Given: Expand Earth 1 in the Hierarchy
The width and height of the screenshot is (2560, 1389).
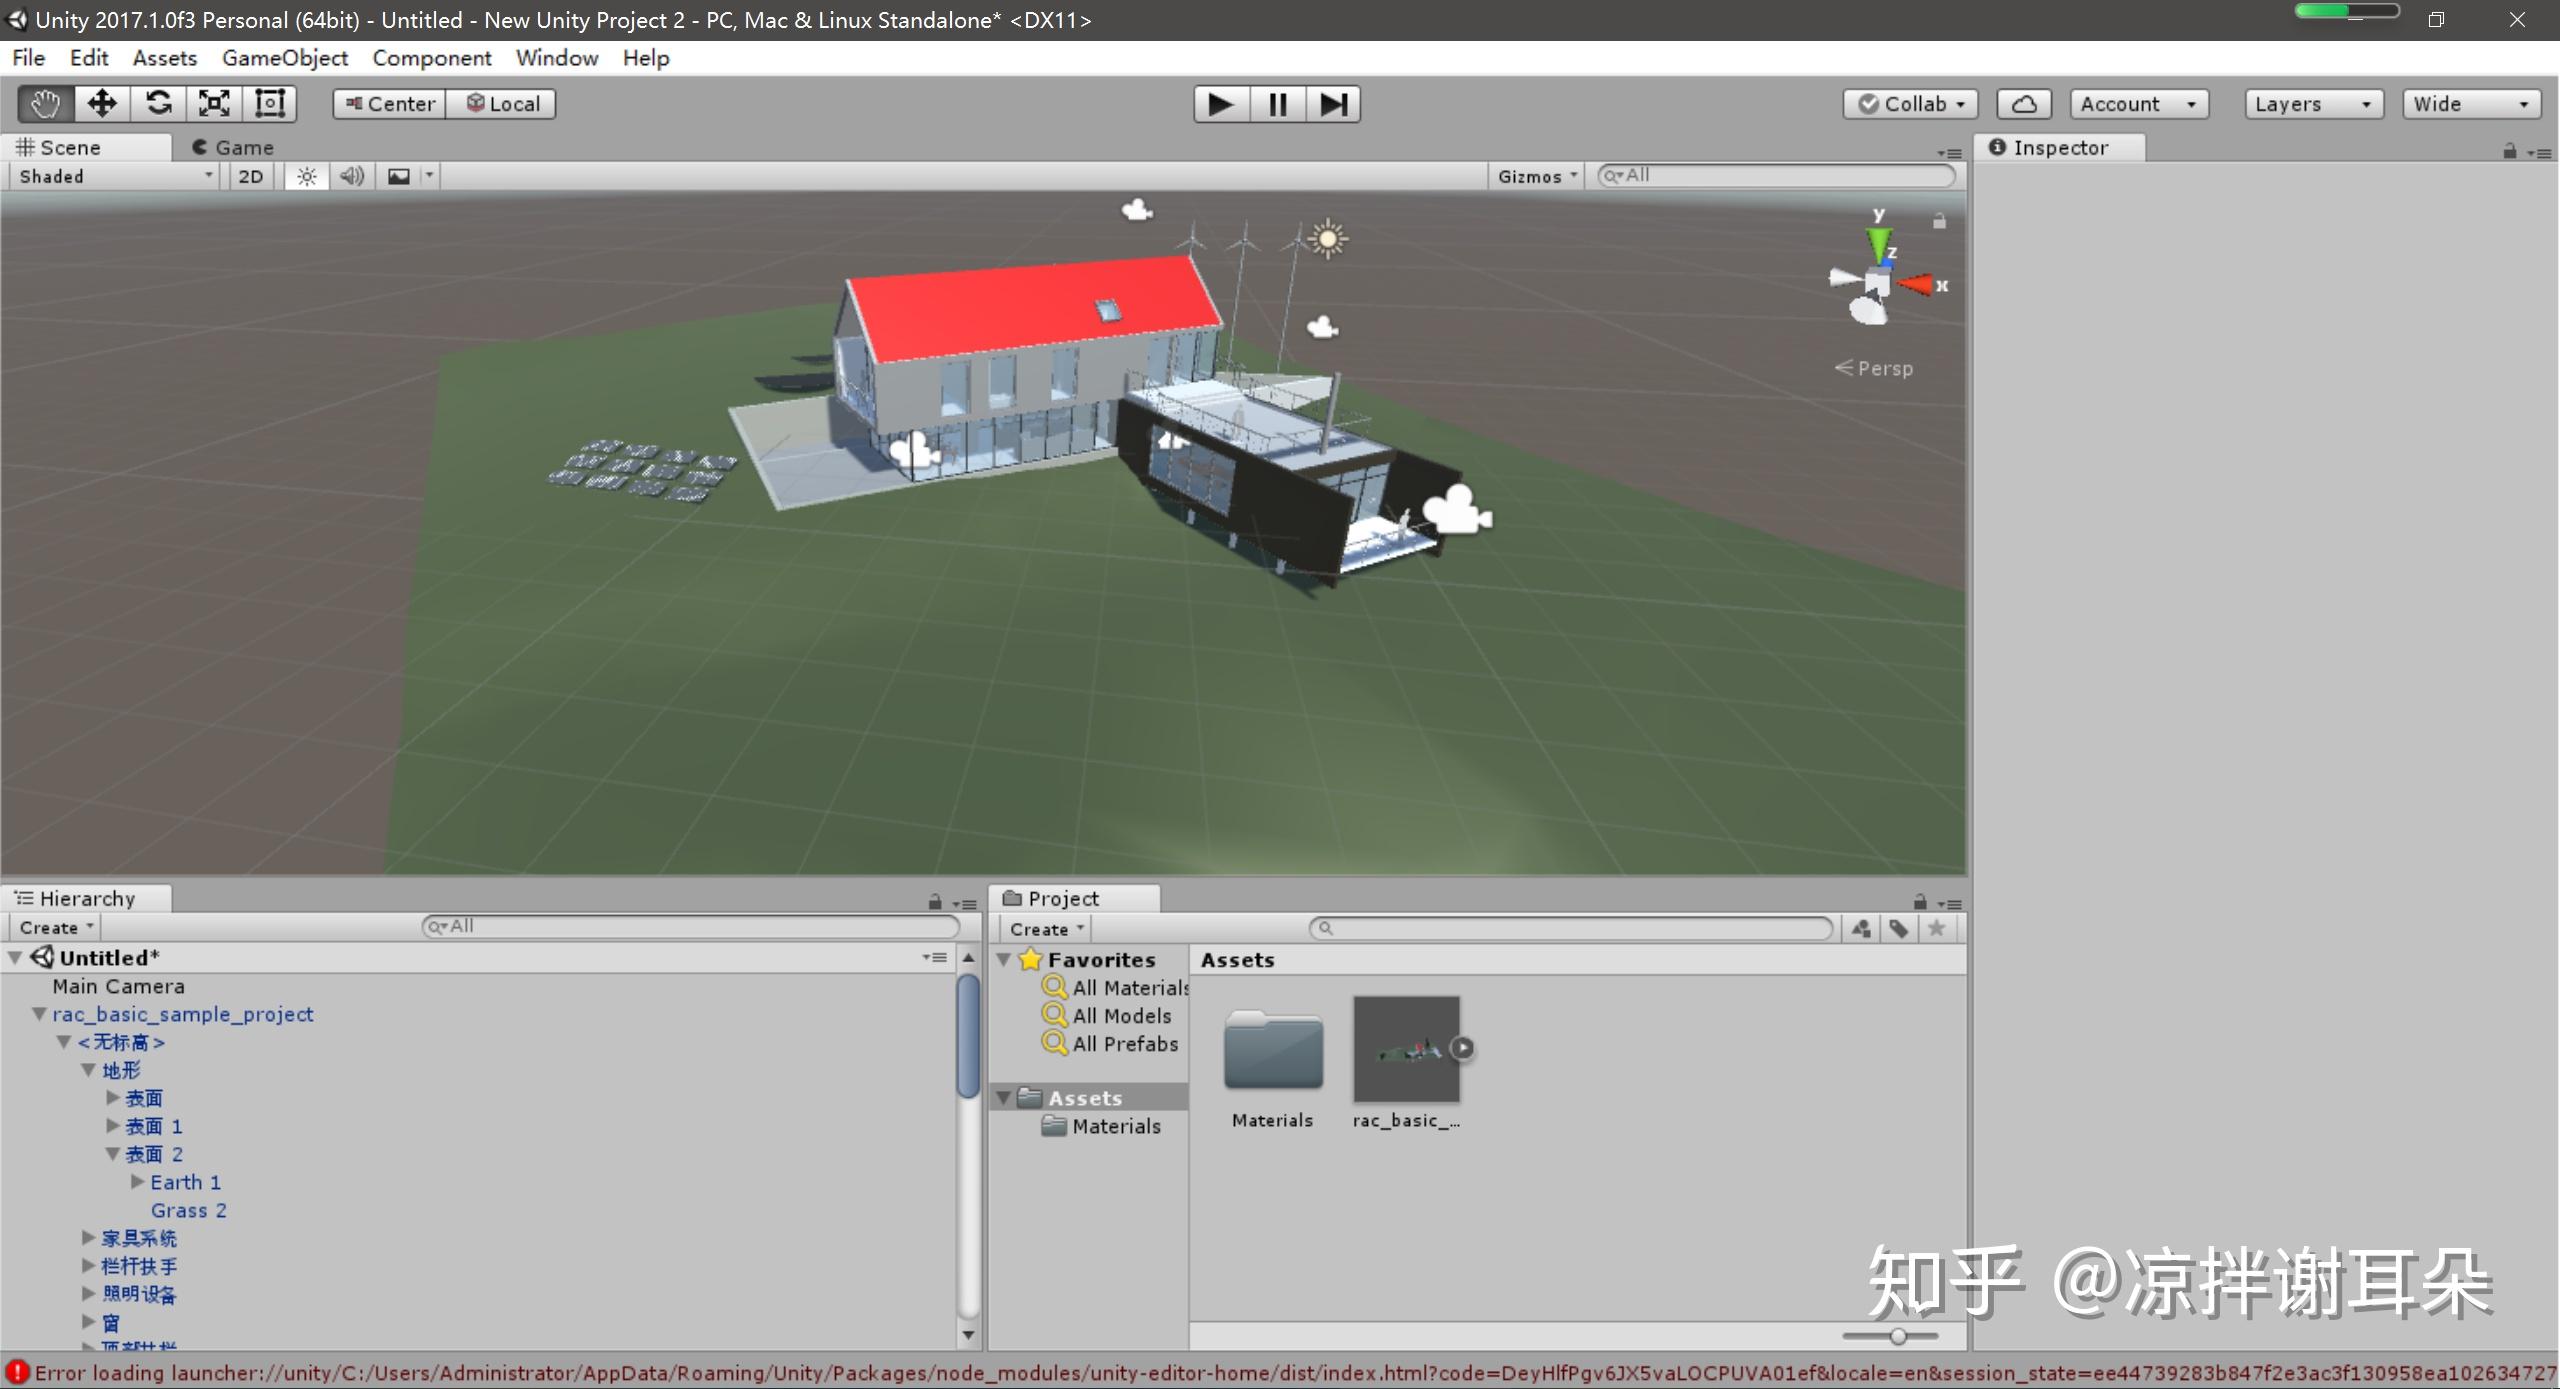Looking at the screenshot, I should pyautogui.click(x=137, y=1181).
